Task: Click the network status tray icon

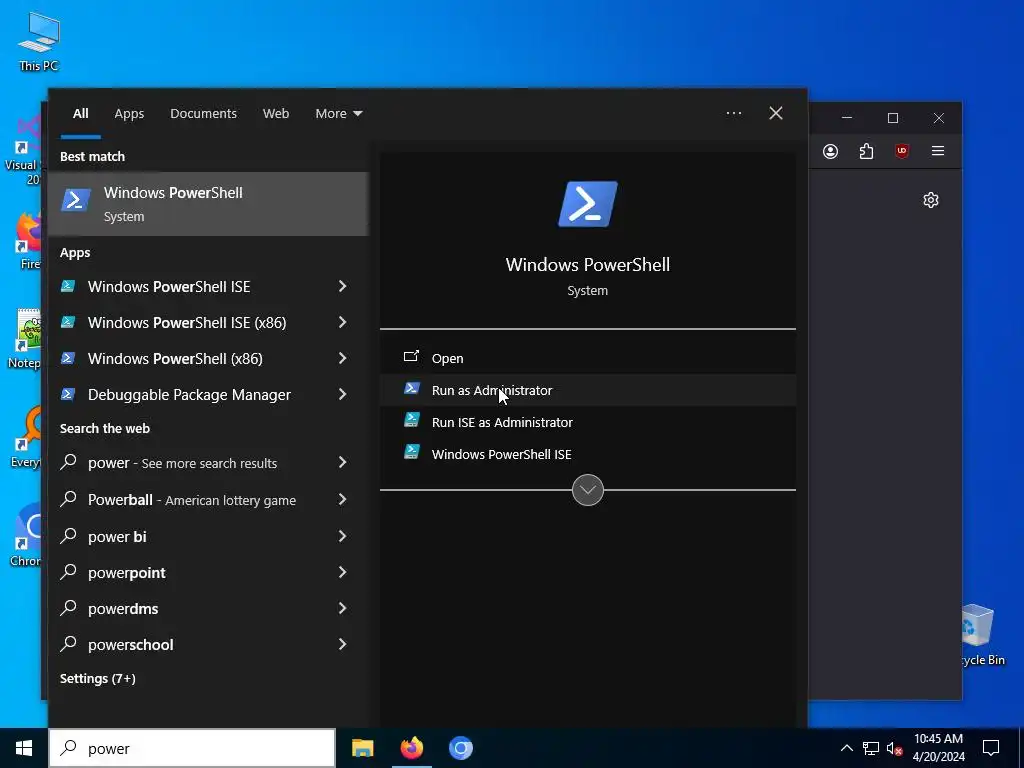Action: 871,748
